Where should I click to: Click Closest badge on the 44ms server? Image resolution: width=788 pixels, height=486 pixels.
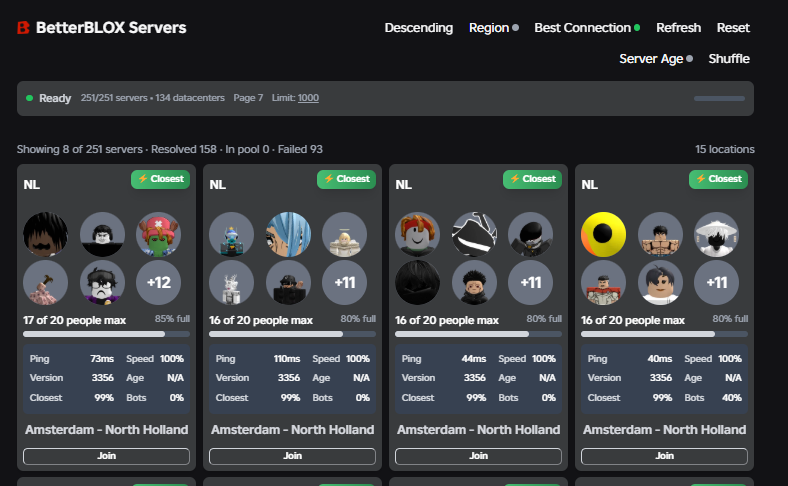pos(532,179)
